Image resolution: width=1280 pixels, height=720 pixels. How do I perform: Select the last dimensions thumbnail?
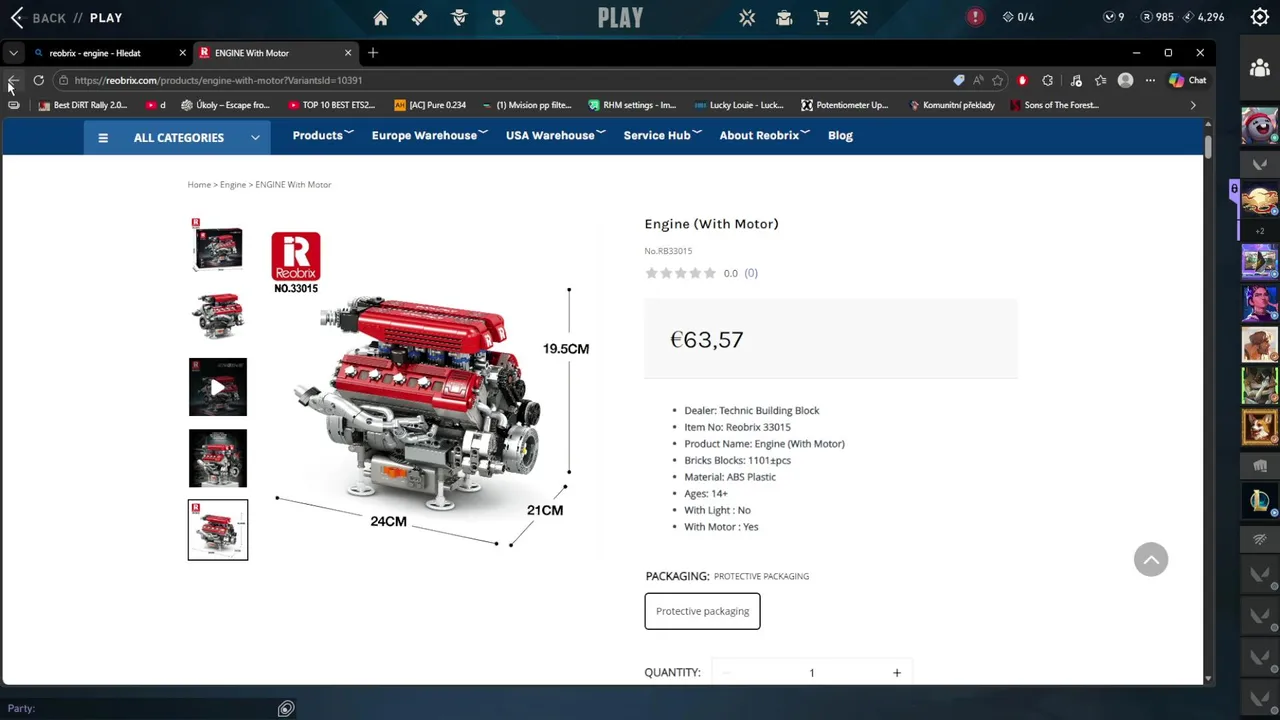[x=218, y=530]
